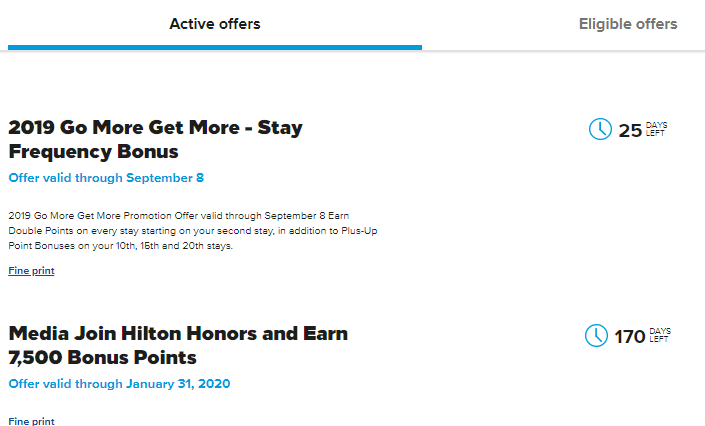Image resolution: width=705 pixels, height=426 pixels.
Task: Click the number 170 in days counter
Action: 629,337
